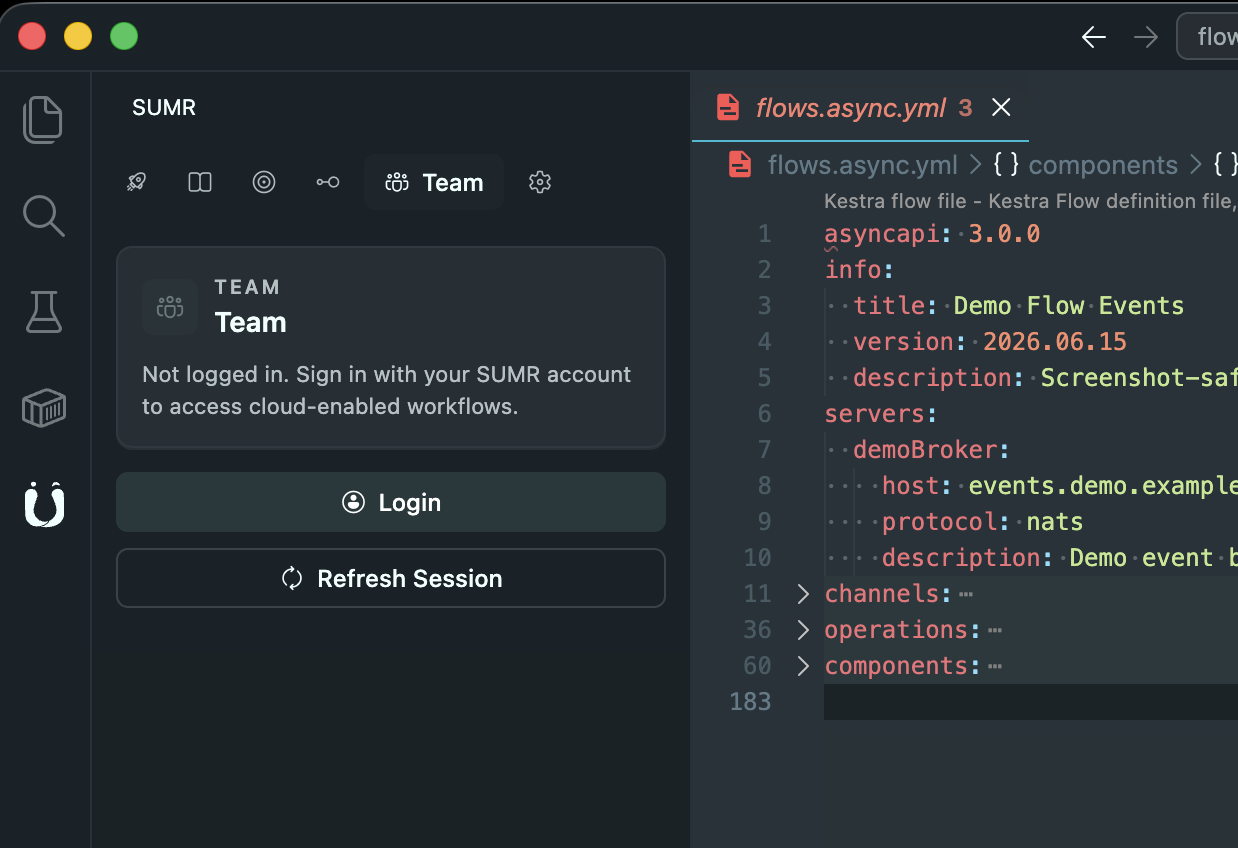Click the nats protocol value
1238x848 pixels.
point(1055,522)
